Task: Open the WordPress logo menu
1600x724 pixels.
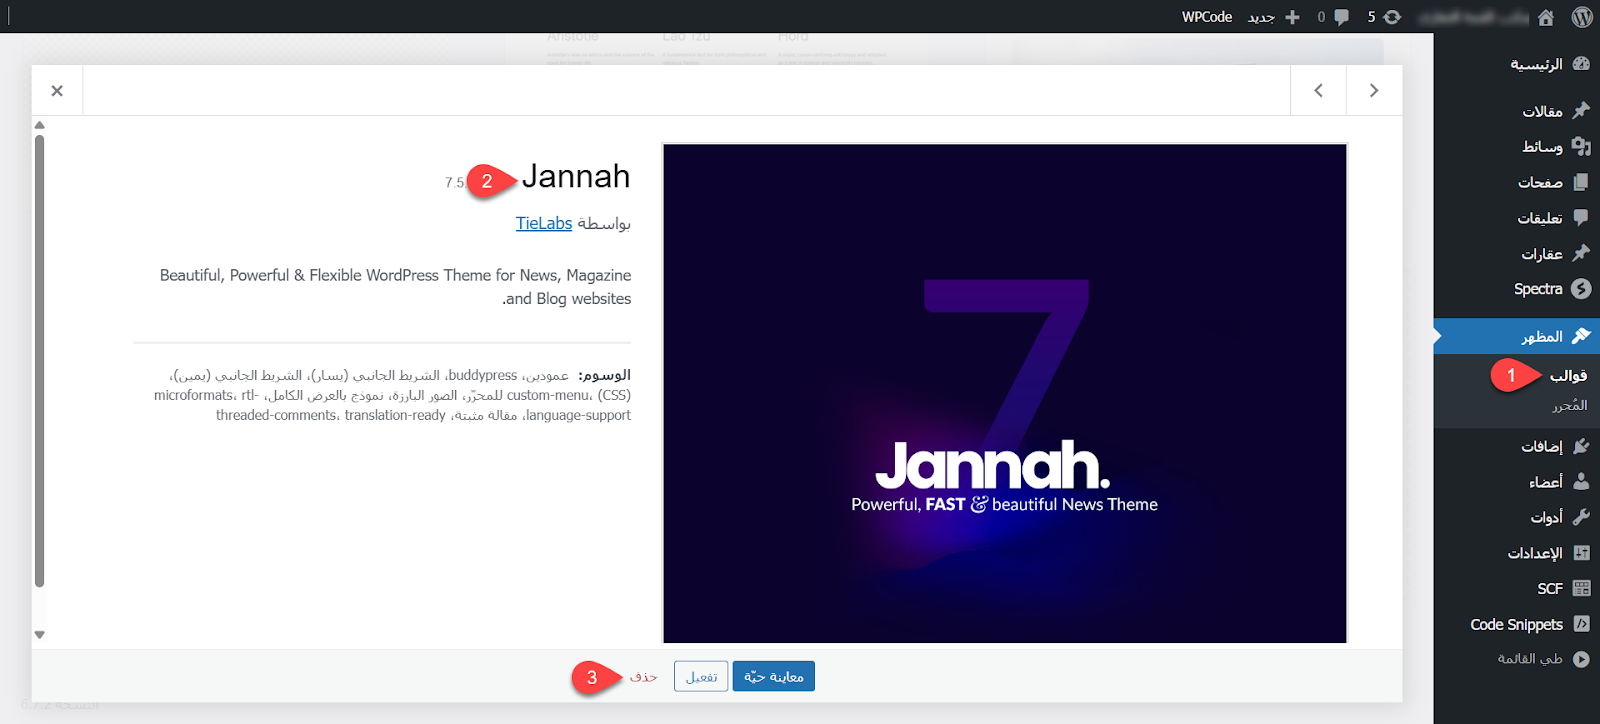Action: point(1581,17)
